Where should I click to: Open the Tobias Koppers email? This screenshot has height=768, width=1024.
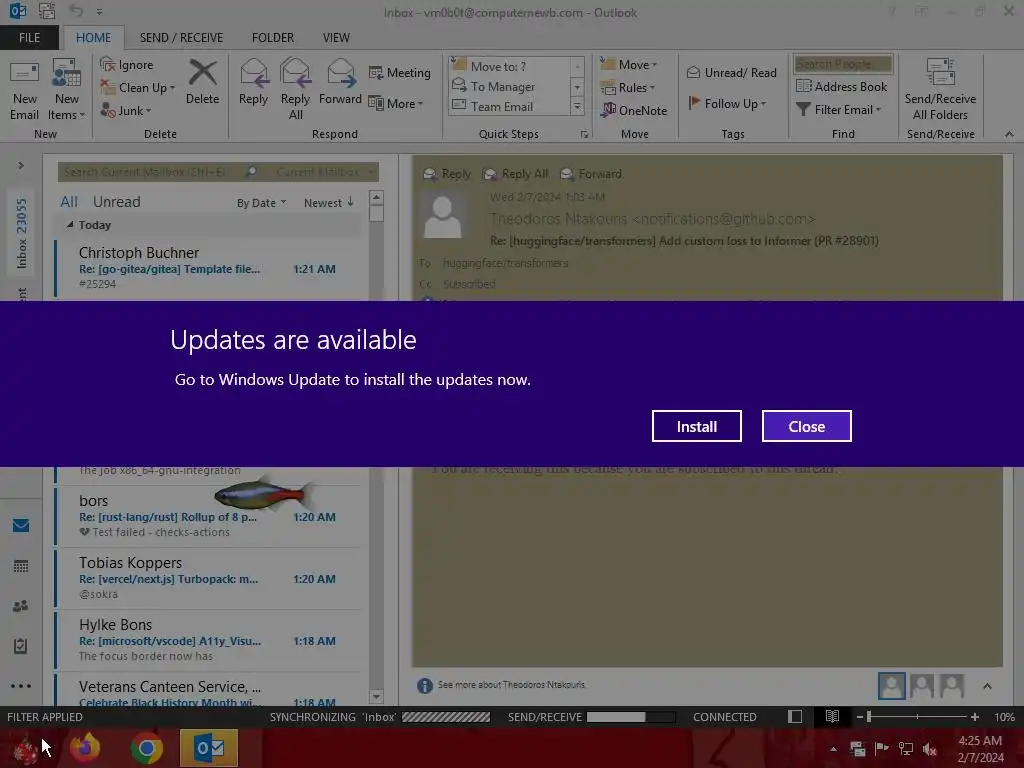208,578
